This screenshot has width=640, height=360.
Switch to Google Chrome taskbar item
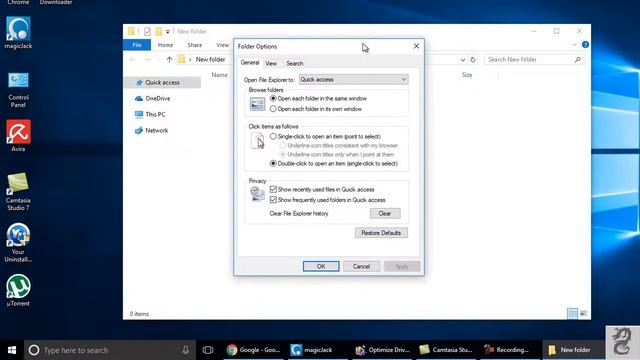click(x=253, y=350)
